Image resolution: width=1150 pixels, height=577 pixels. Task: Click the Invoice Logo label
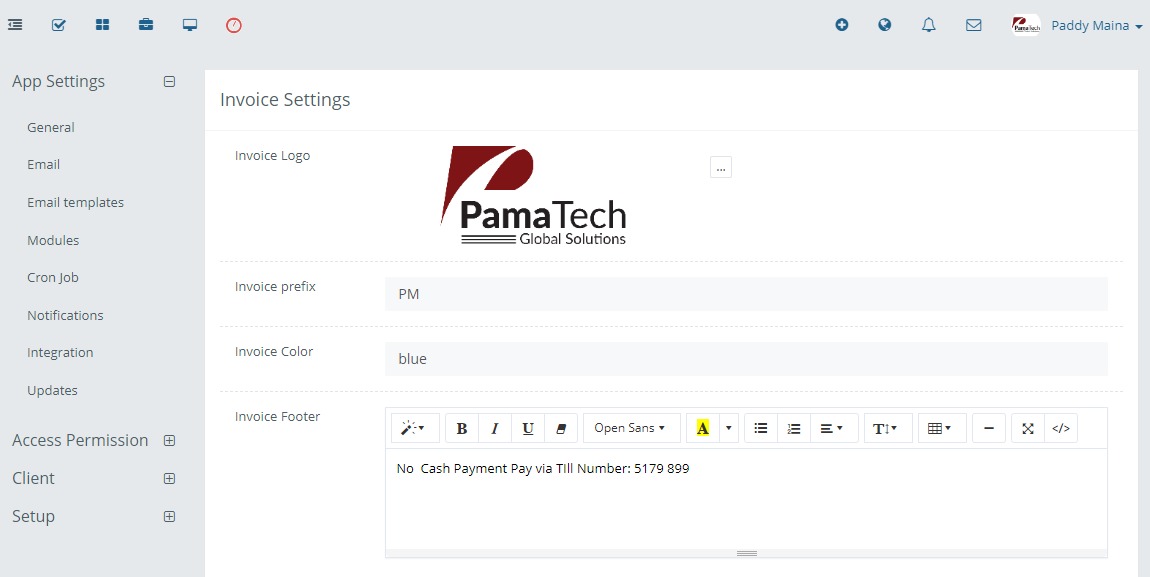(x=272, y=155)
